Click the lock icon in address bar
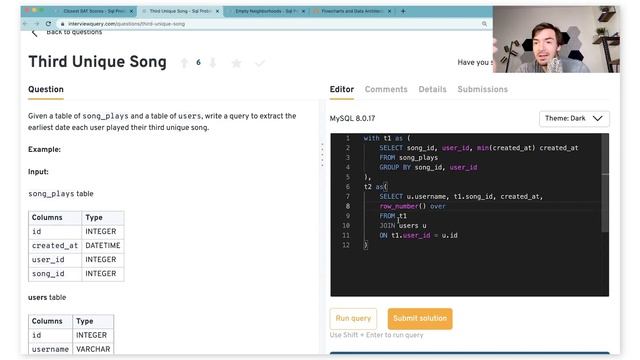This screenshot has height=360, width=640. tap(62, 24)
